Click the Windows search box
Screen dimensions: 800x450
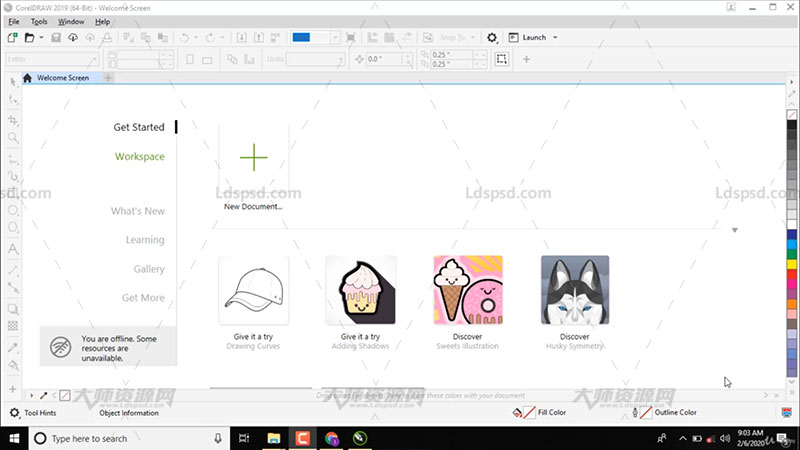(128, 438)
